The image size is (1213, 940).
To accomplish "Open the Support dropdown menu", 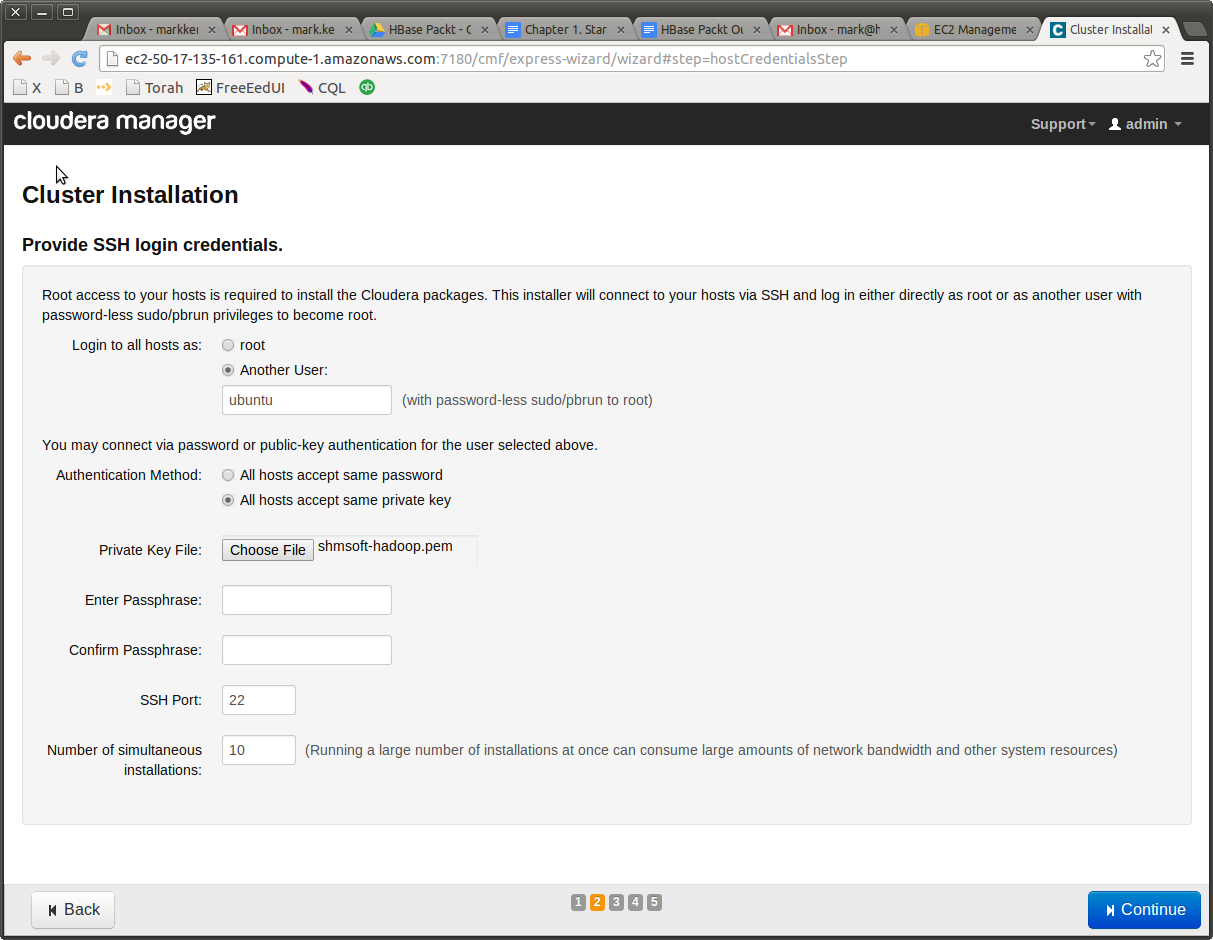I will coord(1063,124).
